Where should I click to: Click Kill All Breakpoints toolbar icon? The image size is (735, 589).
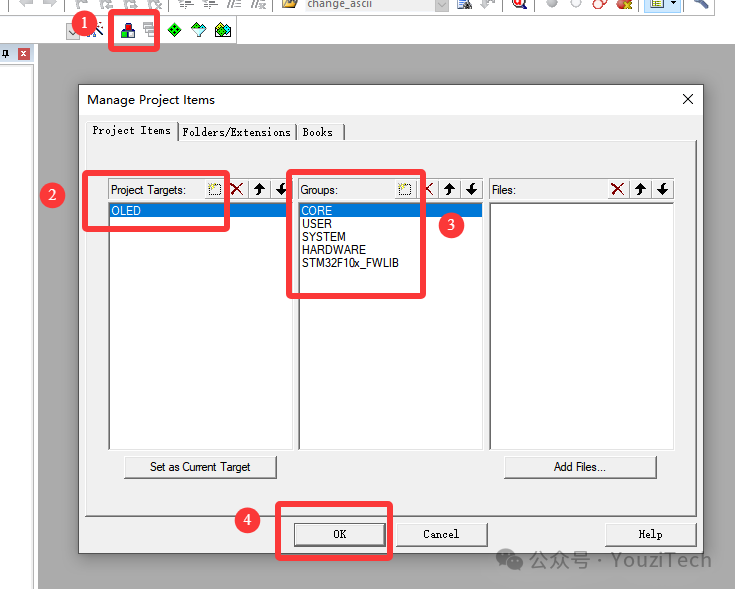pos(624,4)
